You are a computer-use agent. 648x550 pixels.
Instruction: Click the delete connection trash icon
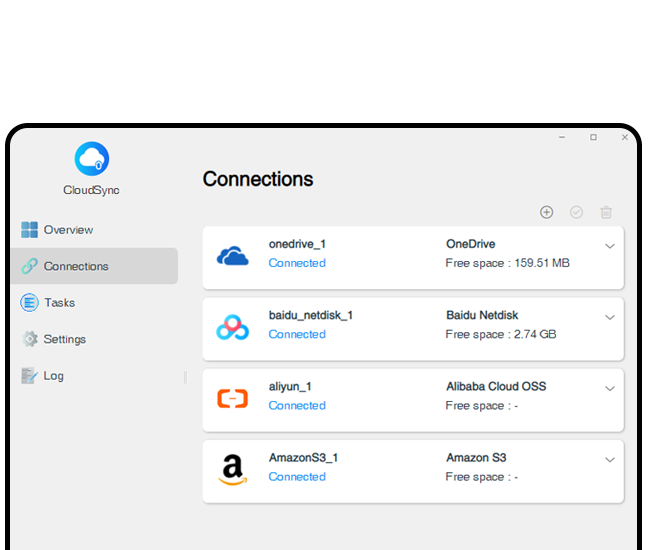(606, 212)
